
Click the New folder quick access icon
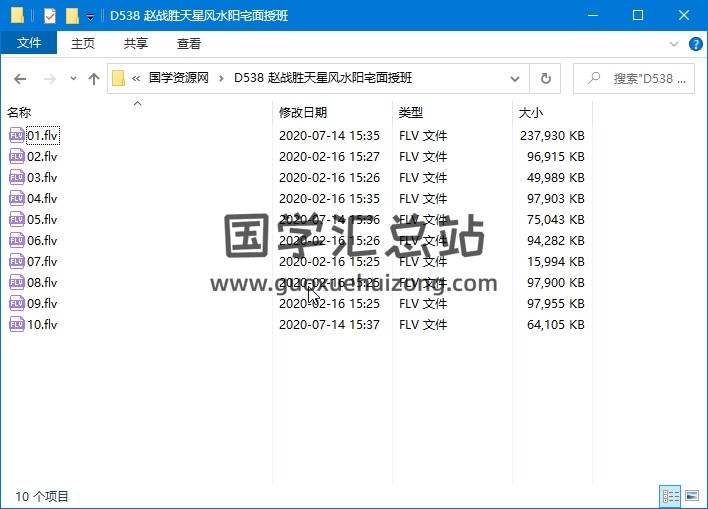pos(72,16)
